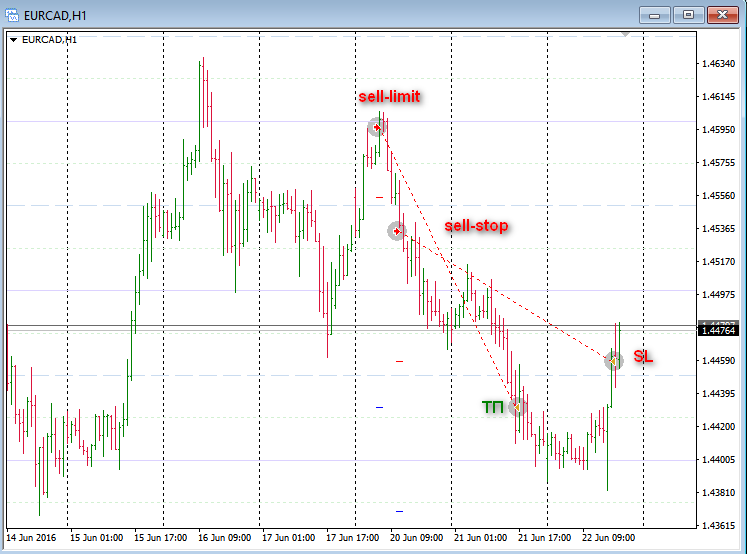Image resolution: width=747 pixels, height=554 pixels.
Task: Click the 1.44590 price scale value
Action: [718, 361]
